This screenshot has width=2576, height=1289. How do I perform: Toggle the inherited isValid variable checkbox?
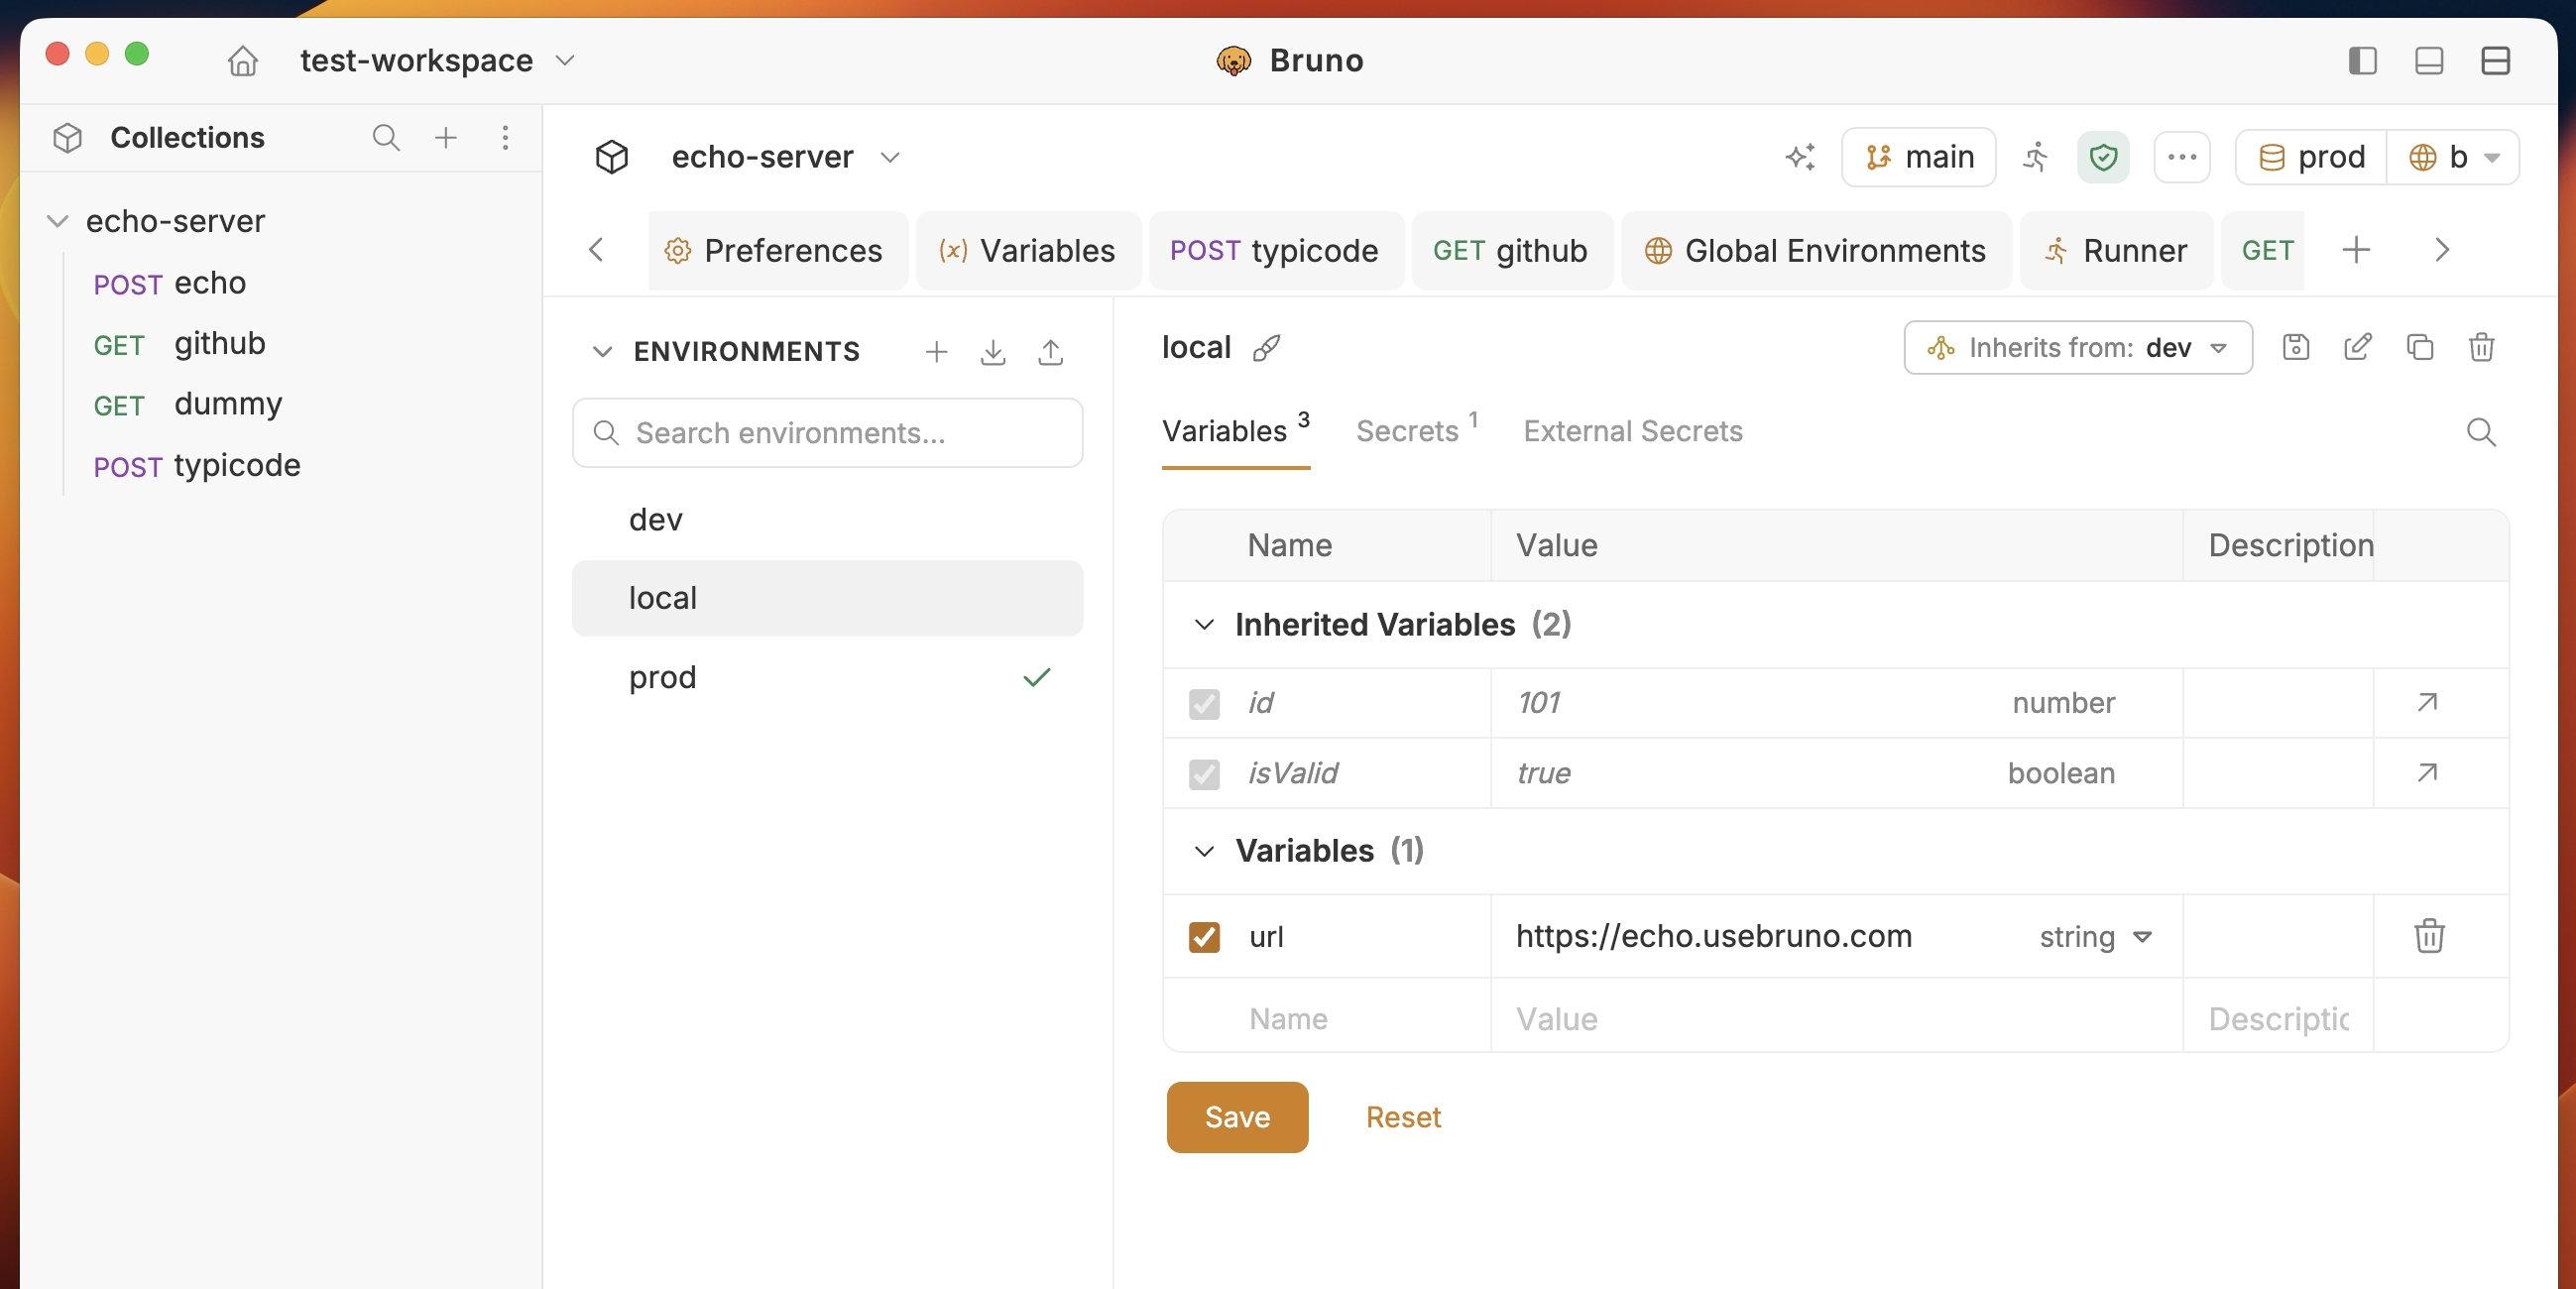coord(1204,773)
